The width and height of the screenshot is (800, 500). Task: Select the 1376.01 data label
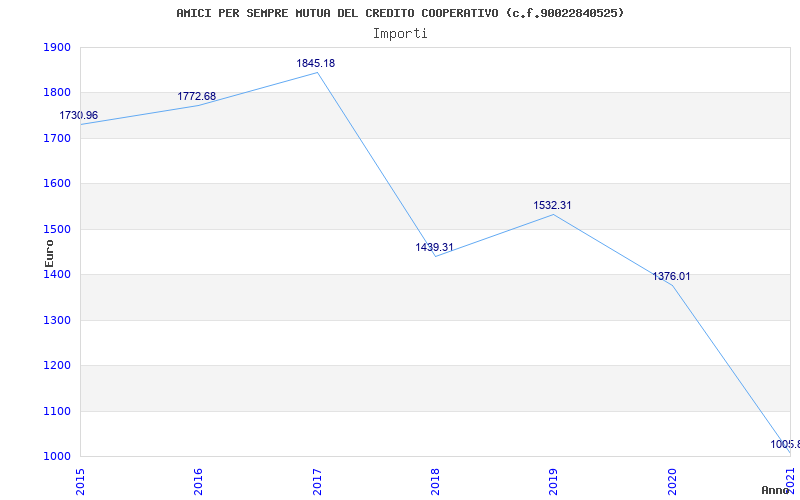(x=671, y=277)
